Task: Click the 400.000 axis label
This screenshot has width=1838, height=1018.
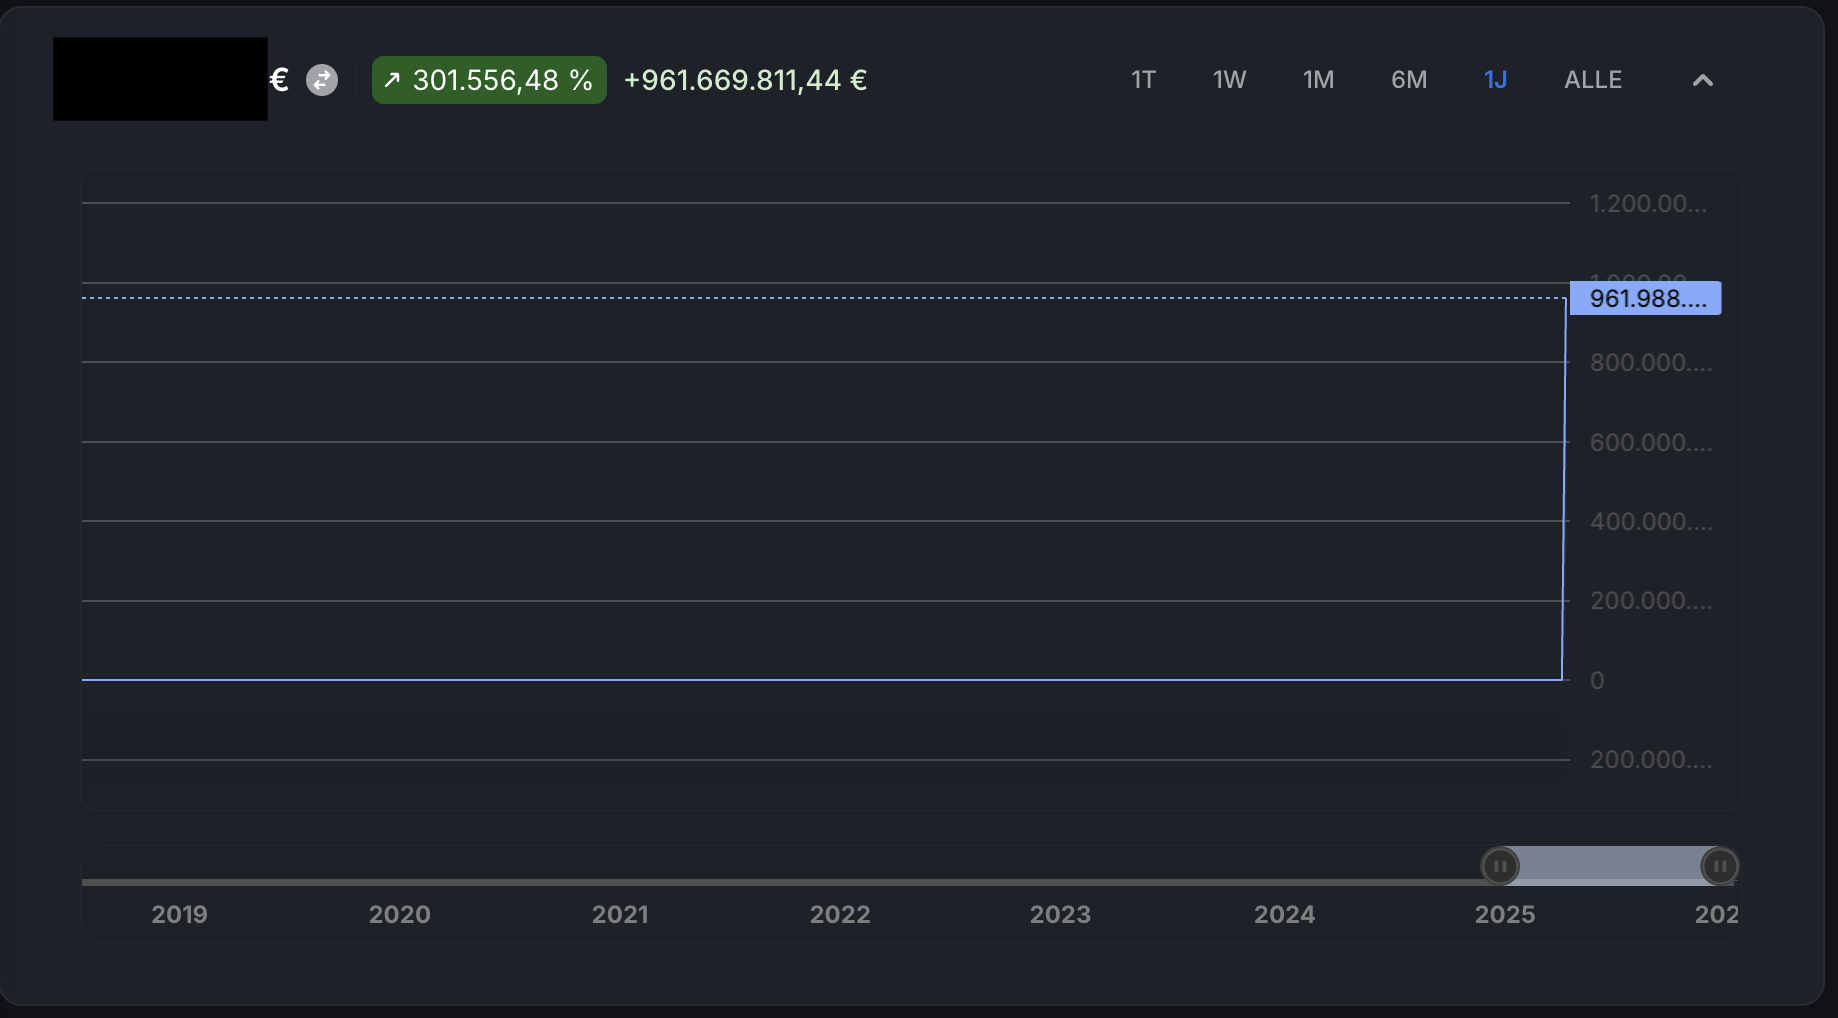Action: tap(1651, 521)
